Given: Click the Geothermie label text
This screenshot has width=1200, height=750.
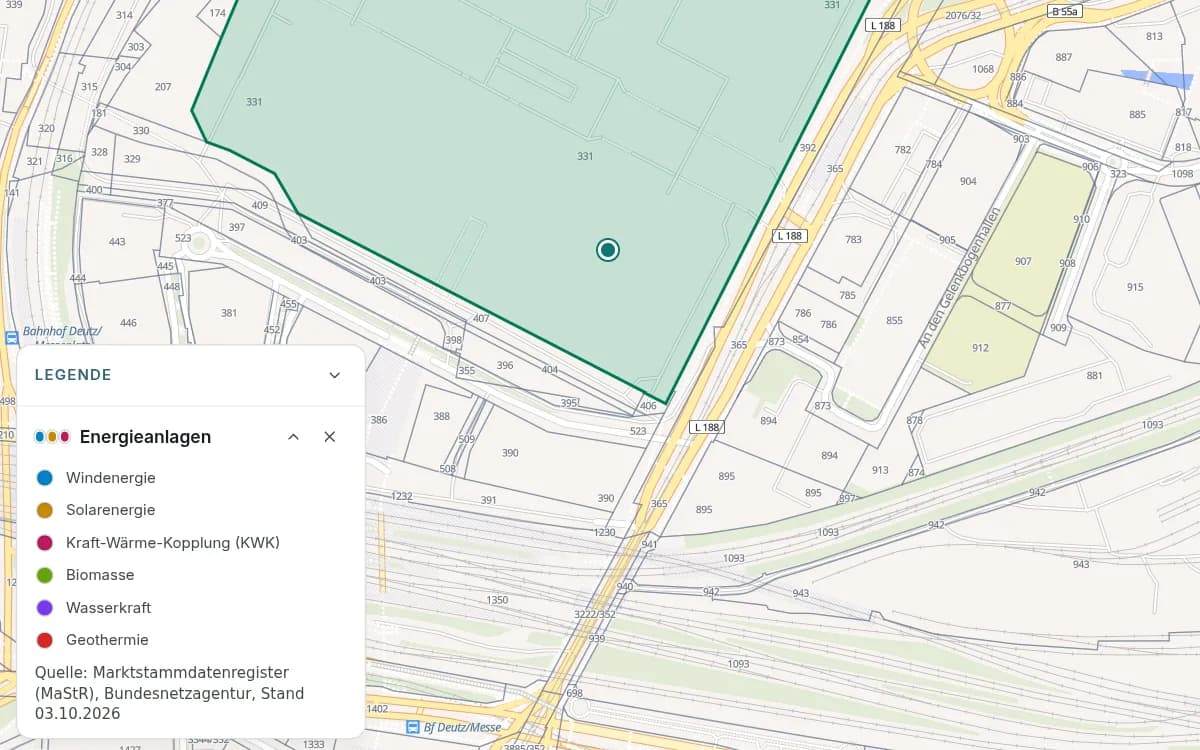Looking at the screenshot, I should coord(107,640).
